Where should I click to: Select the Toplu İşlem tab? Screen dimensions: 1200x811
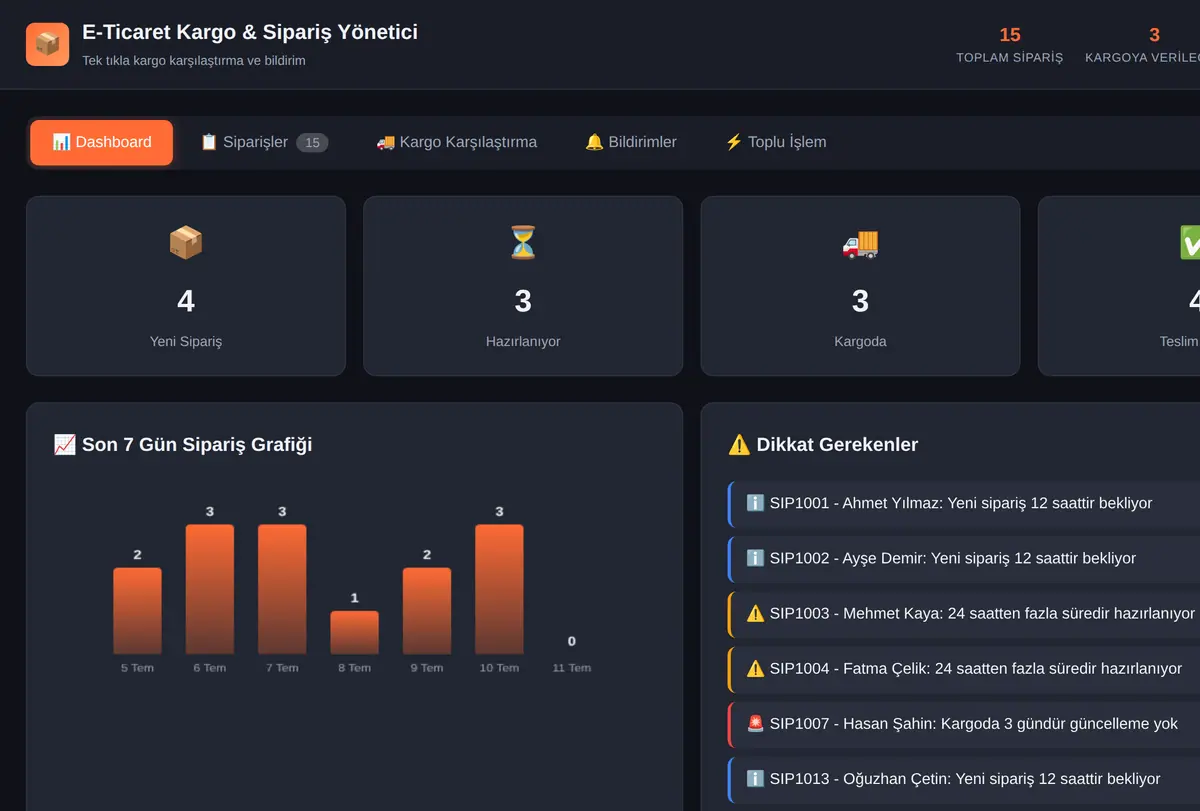point(776,142)
